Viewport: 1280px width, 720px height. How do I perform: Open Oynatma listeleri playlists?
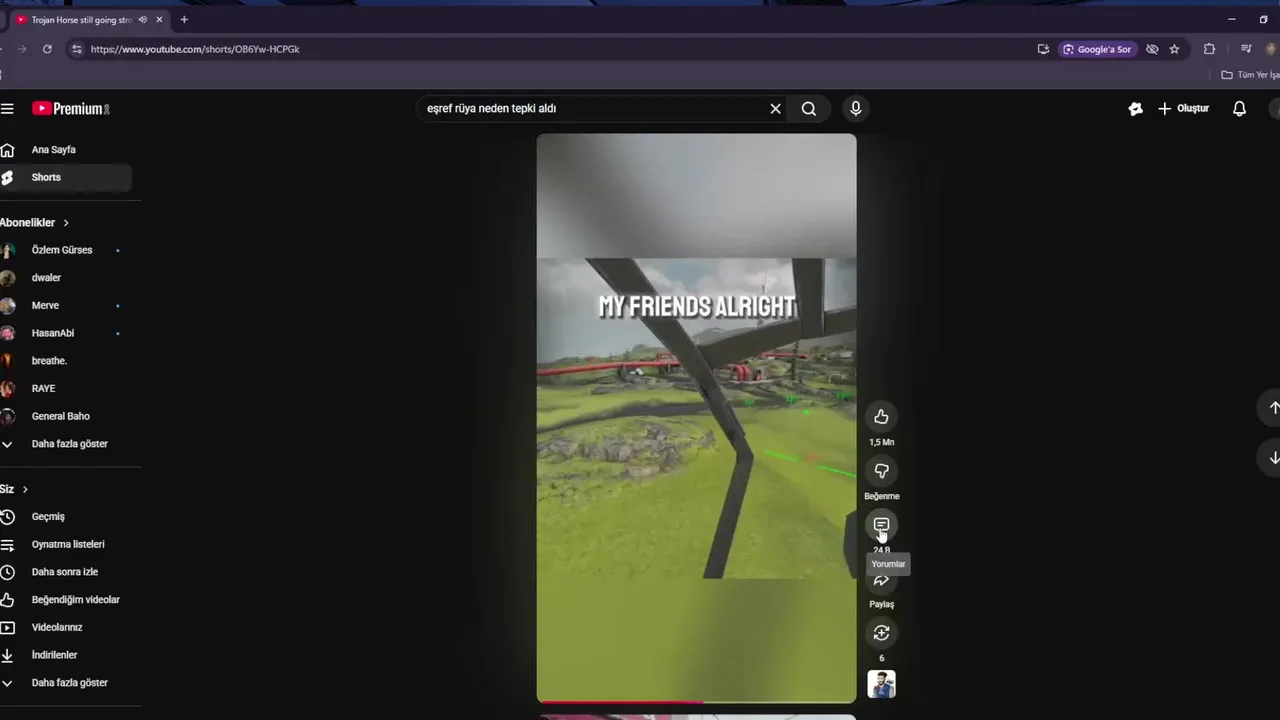65,544
